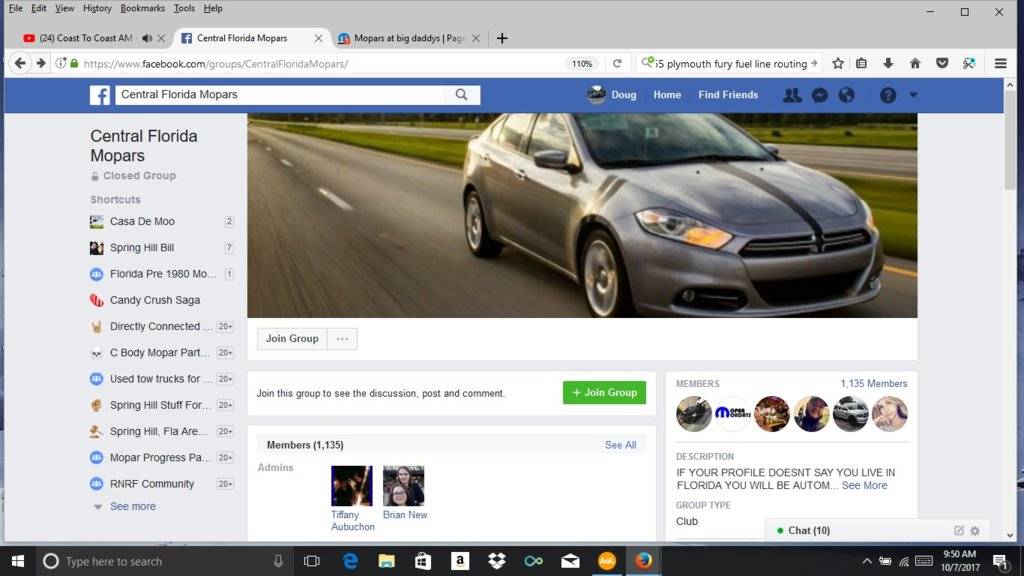This screenshot has width=1024, height=576.
Task: Open the Messenger messages icon
Action: tap(819, 95)
